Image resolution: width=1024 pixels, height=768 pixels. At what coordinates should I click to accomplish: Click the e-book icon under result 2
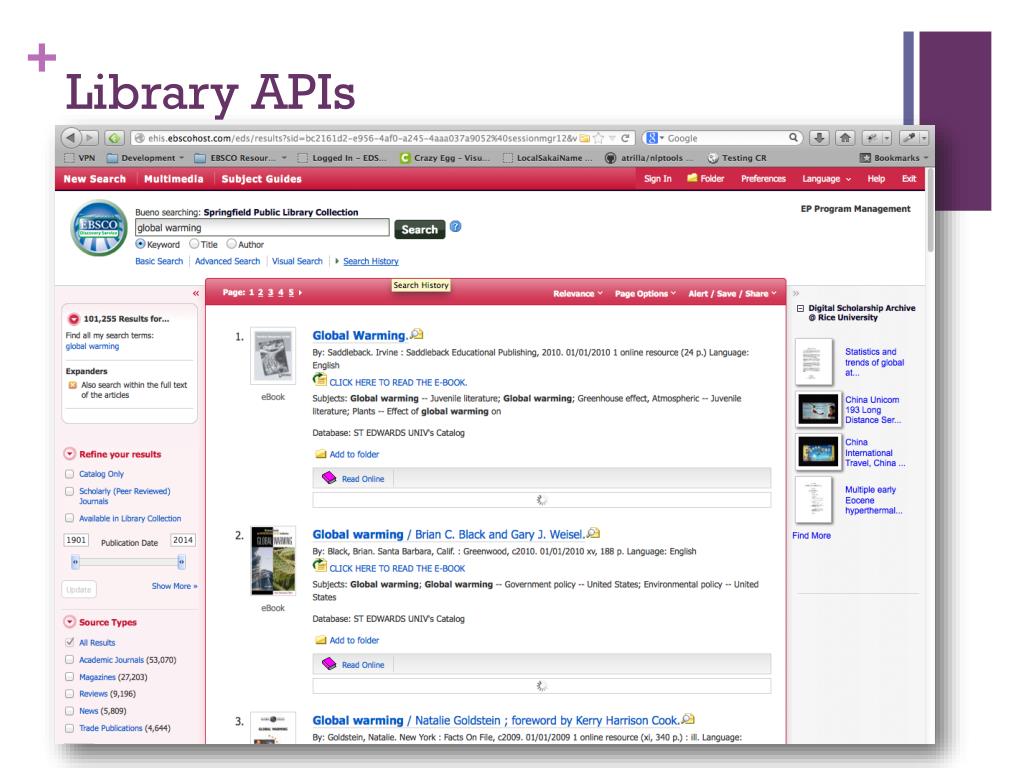point(319,566)
